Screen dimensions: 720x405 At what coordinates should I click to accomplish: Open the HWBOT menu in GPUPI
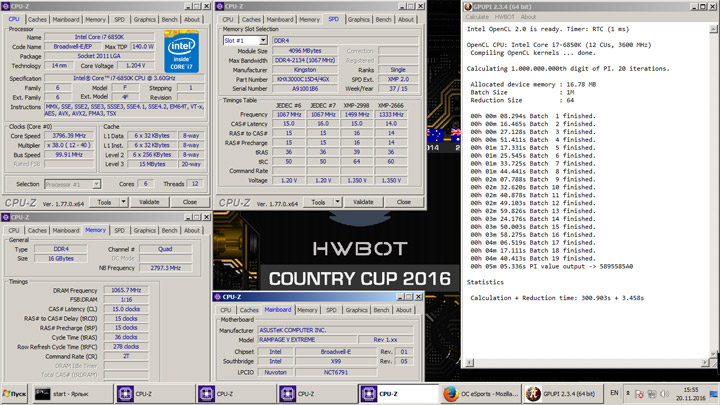click(x=505, y=17)
